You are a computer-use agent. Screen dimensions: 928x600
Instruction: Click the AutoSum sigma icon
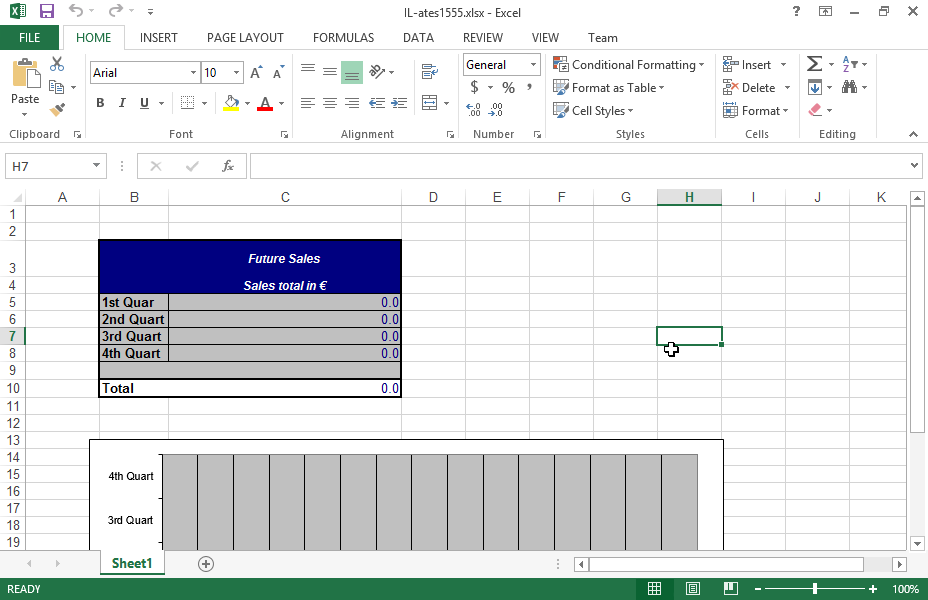814,64
